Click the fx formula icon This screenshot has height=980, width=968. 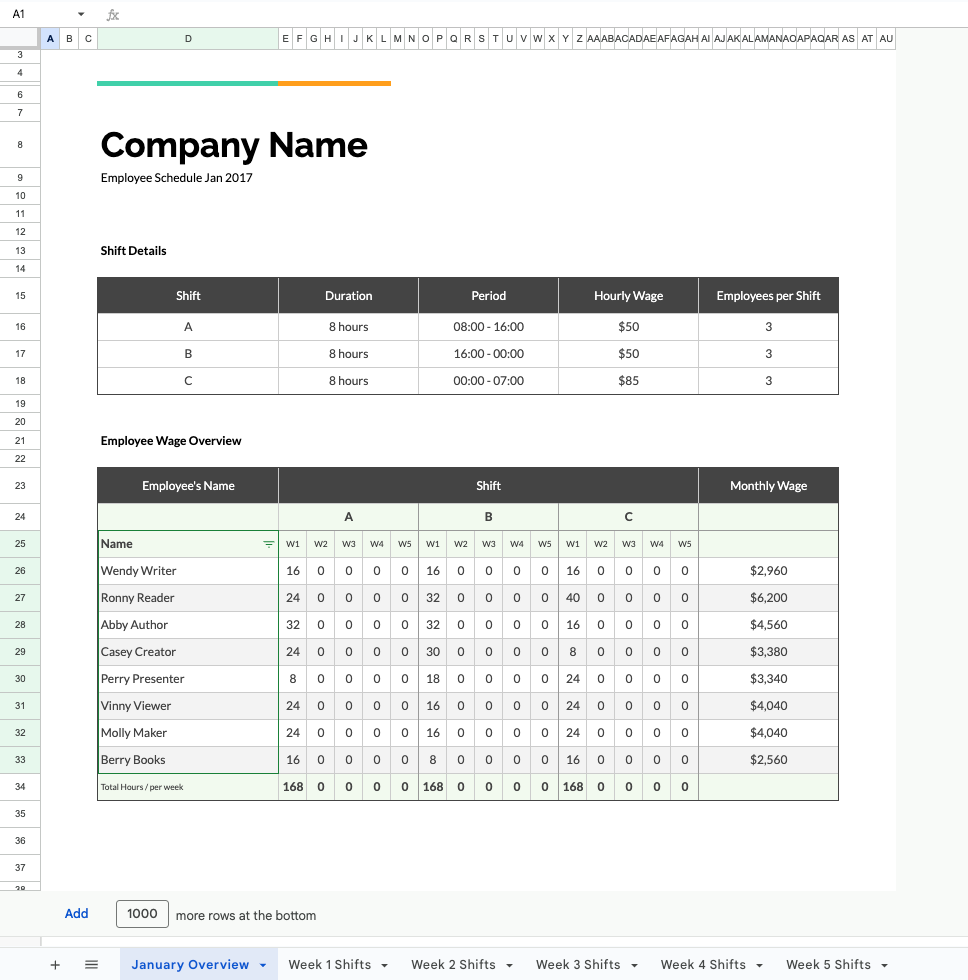[112, 14]
